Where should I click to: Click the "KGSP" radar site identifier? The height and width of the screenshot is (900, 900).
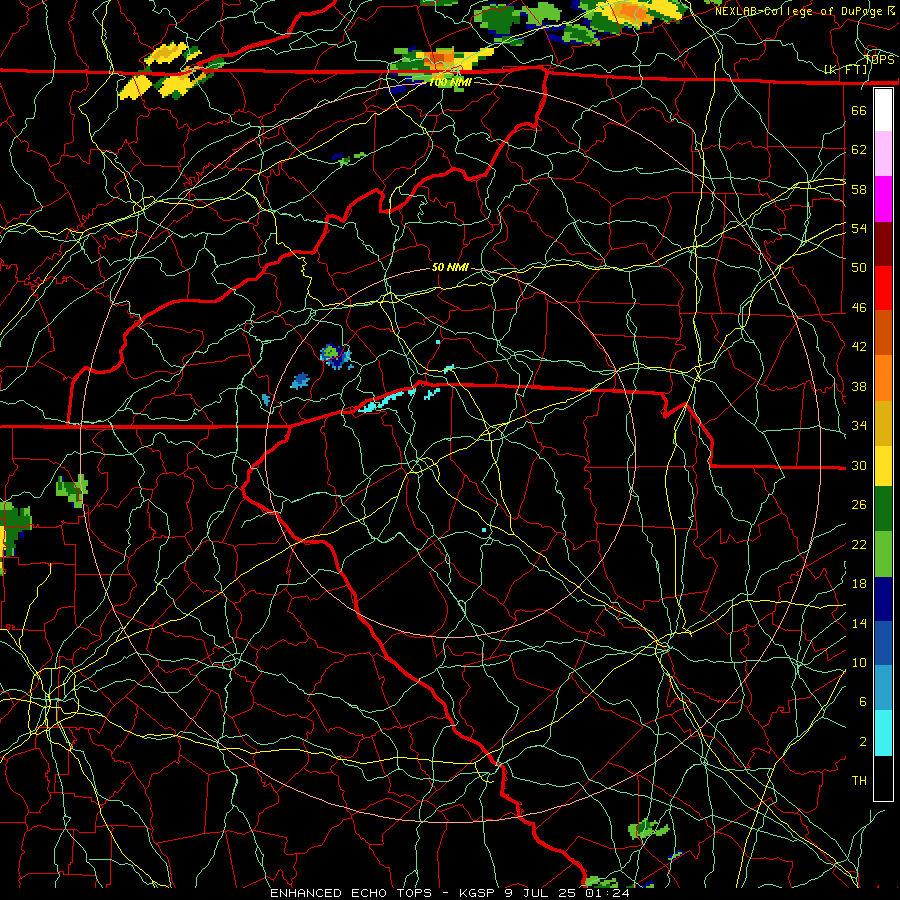pyautogui.click(x=479, y=893)
